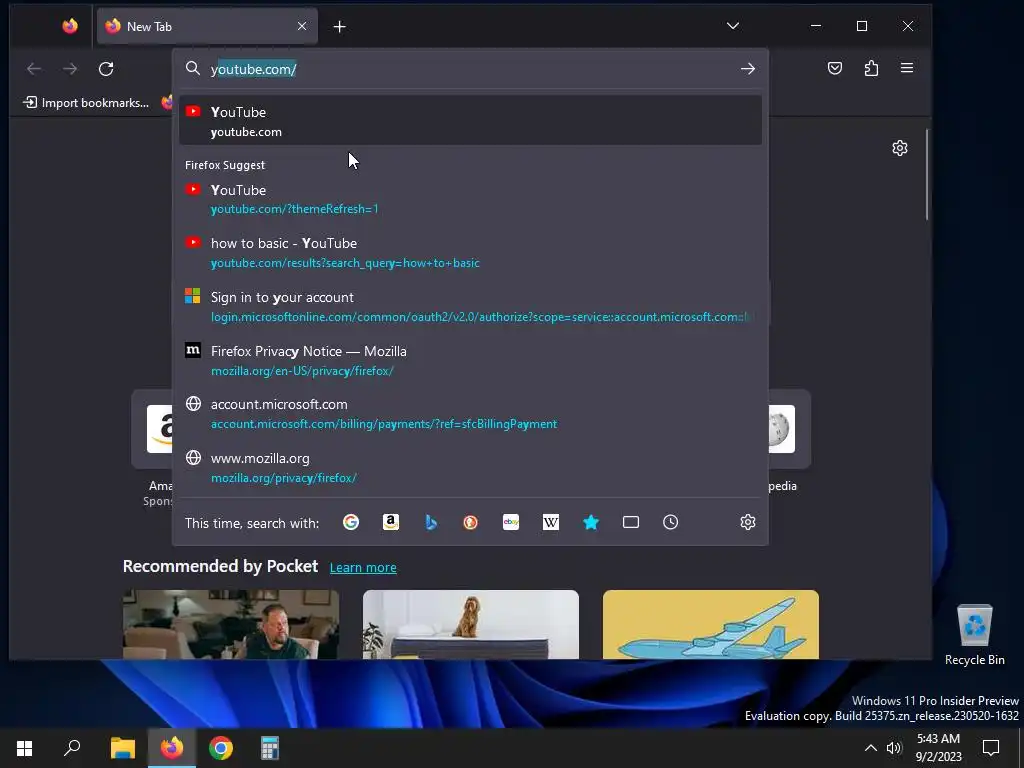Select the top YouTube youtube.com suggestion
1024x768 pixels.
(470, 121)
